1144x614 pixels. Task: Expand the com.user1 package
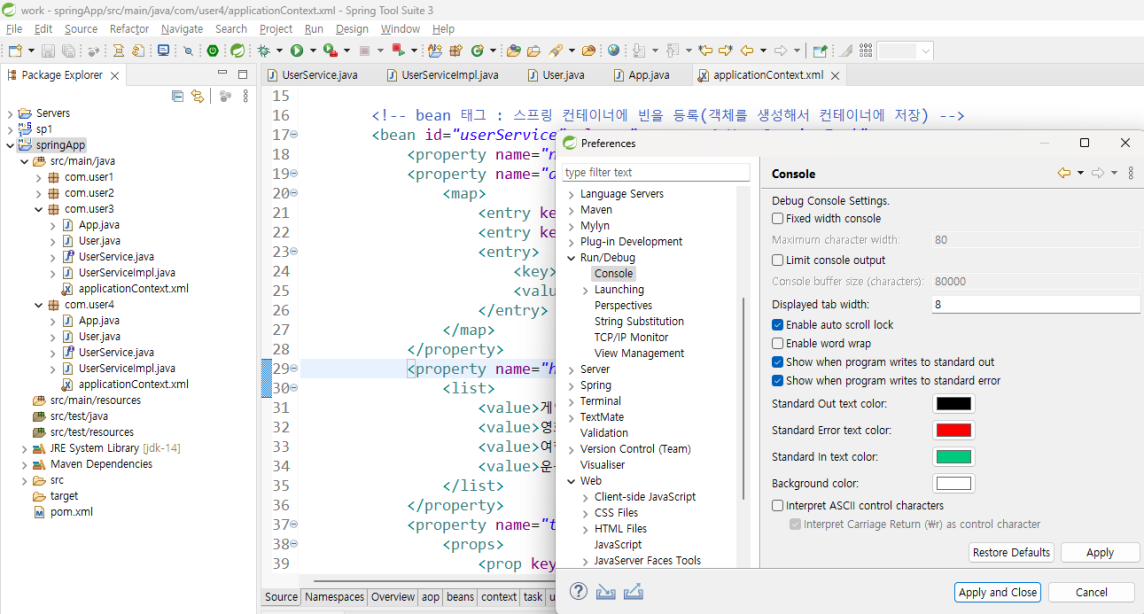(x=39, y=177)
